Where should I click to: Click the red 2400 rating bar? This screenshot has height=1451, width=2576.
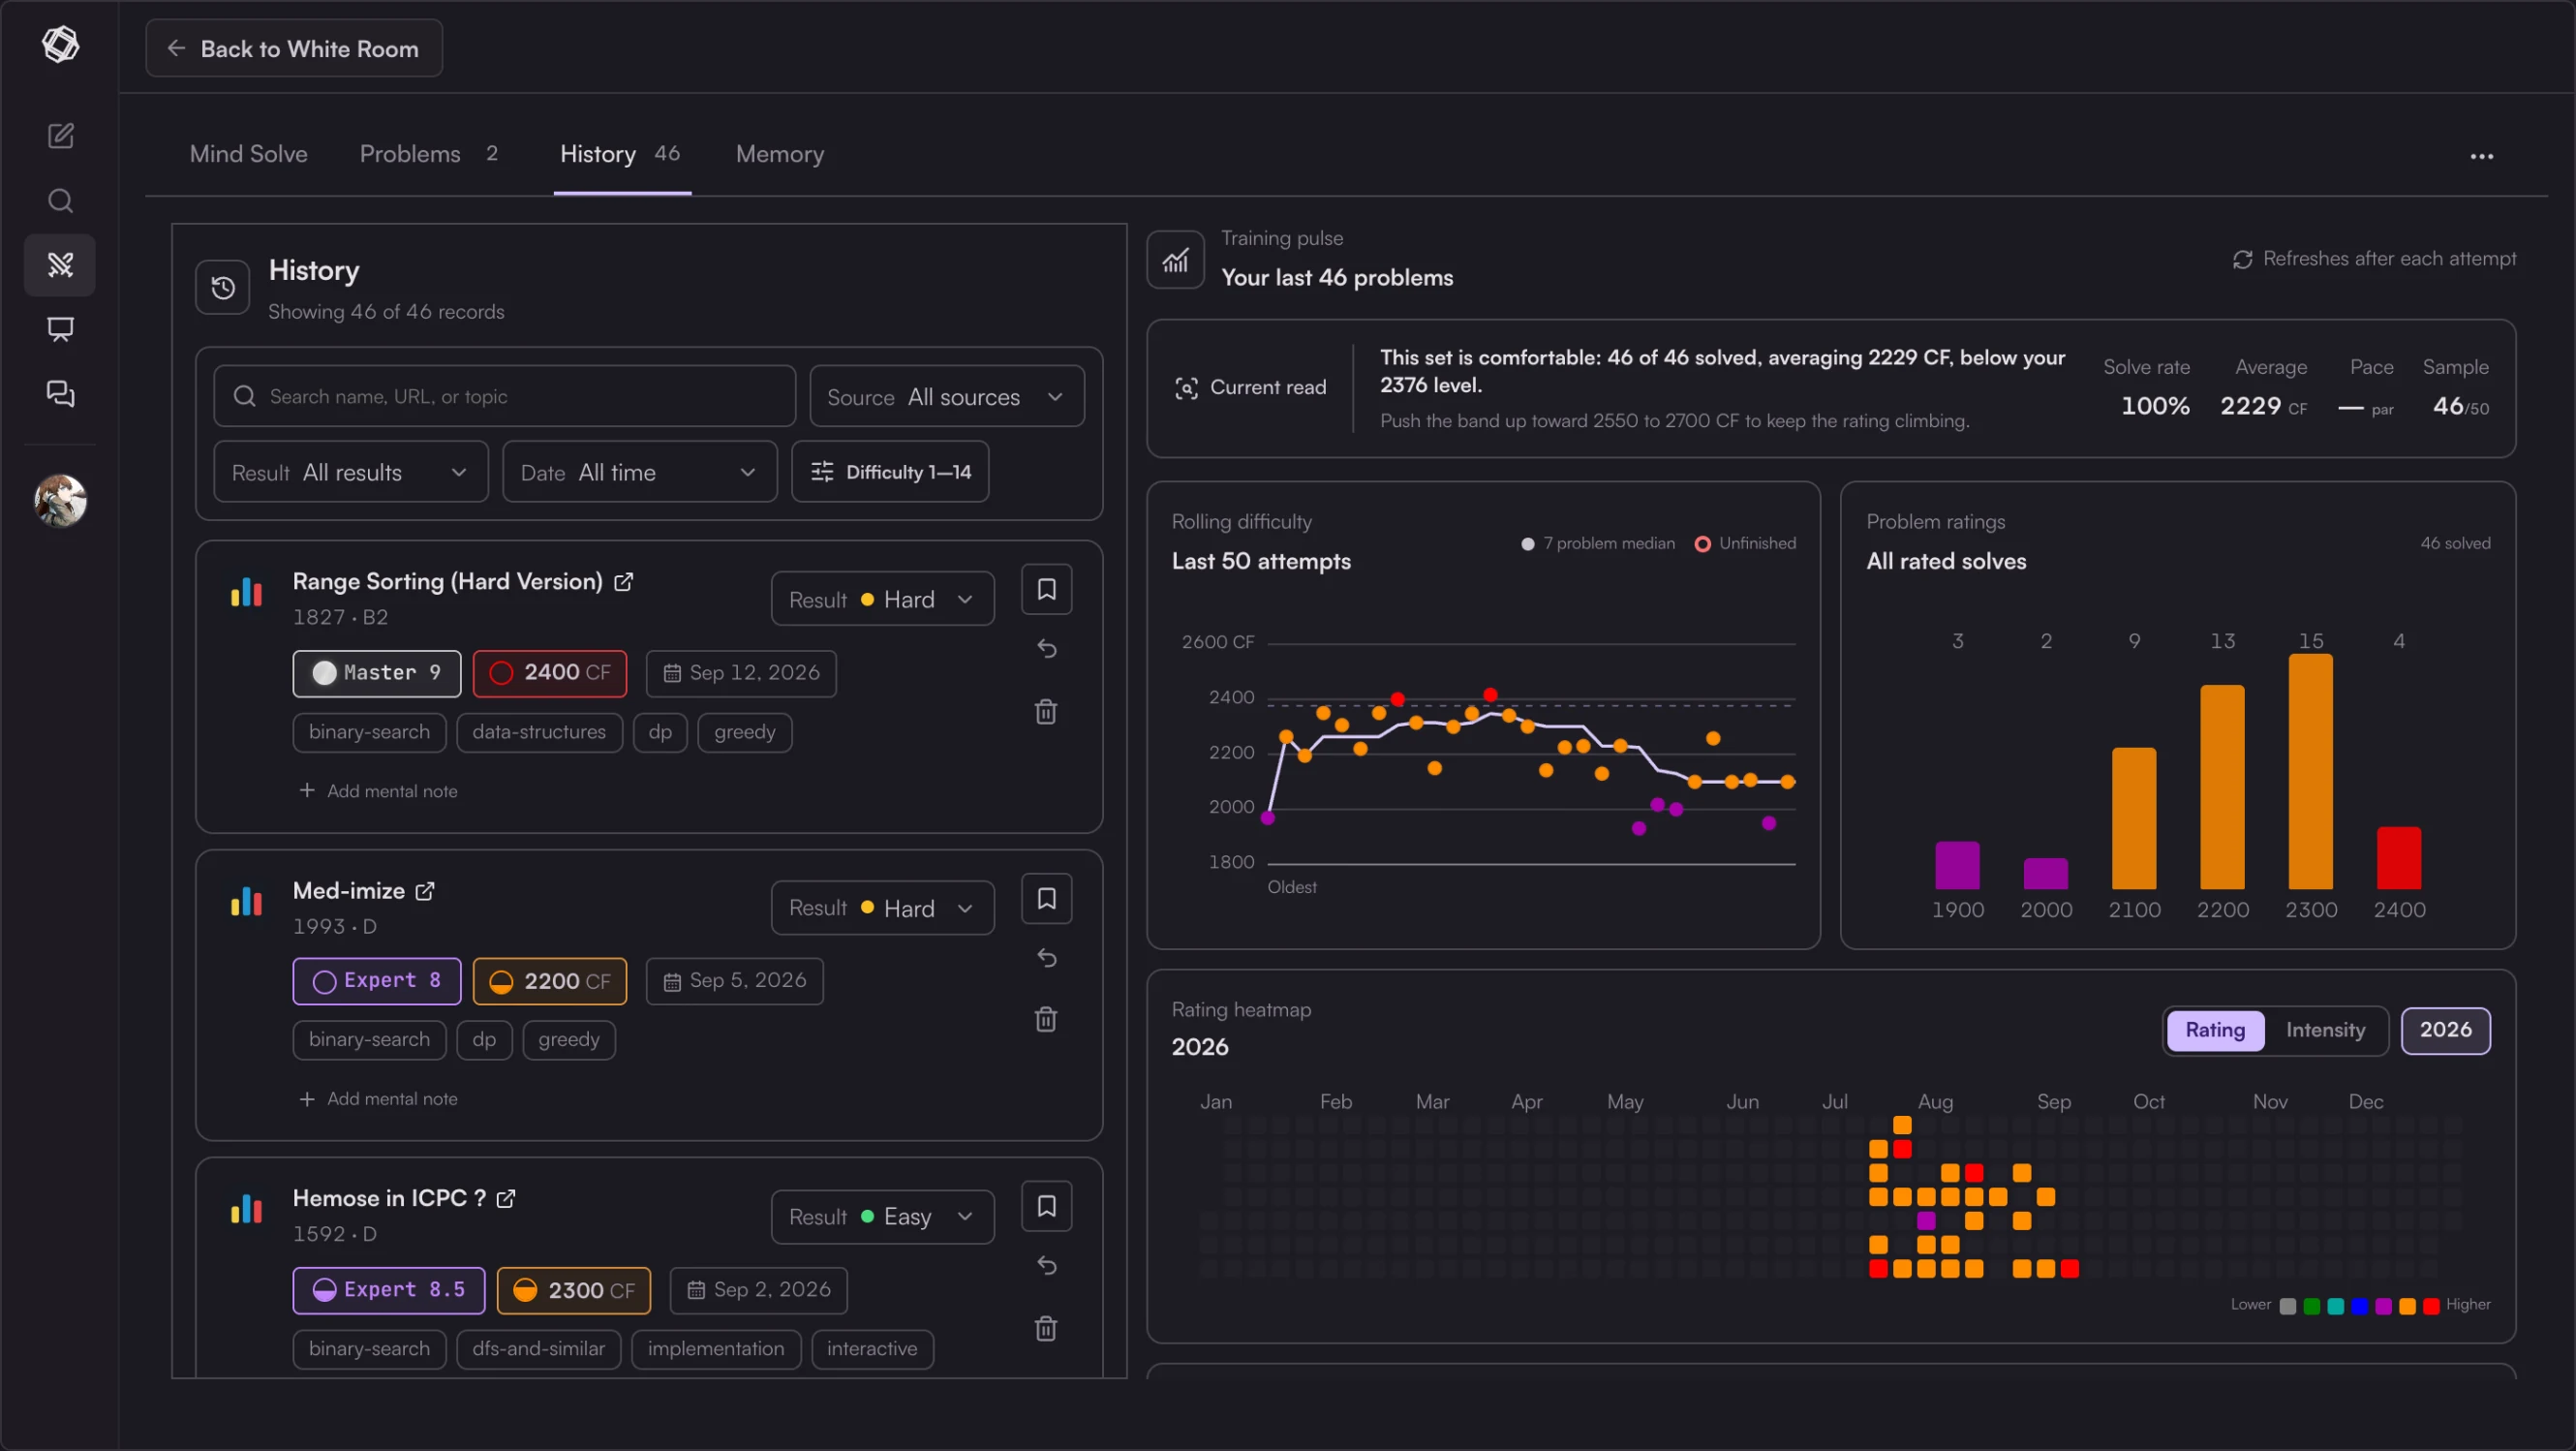2398,858
